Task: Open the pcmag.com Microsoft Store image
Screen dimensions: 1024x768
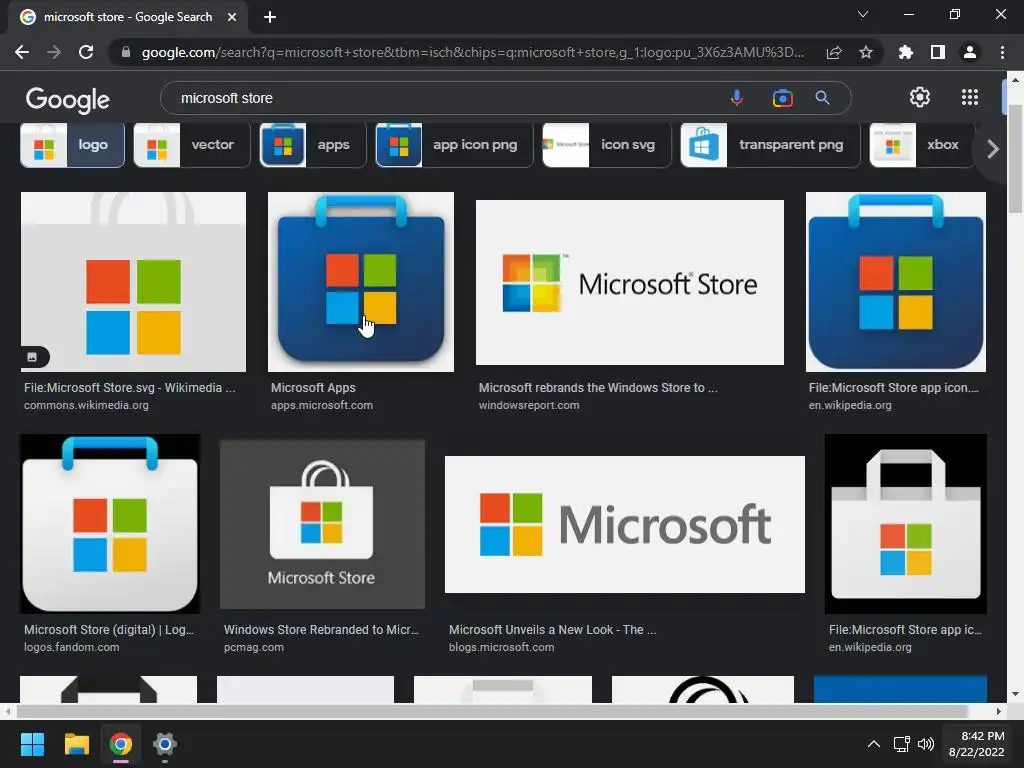Action: [x=322, y=524]
